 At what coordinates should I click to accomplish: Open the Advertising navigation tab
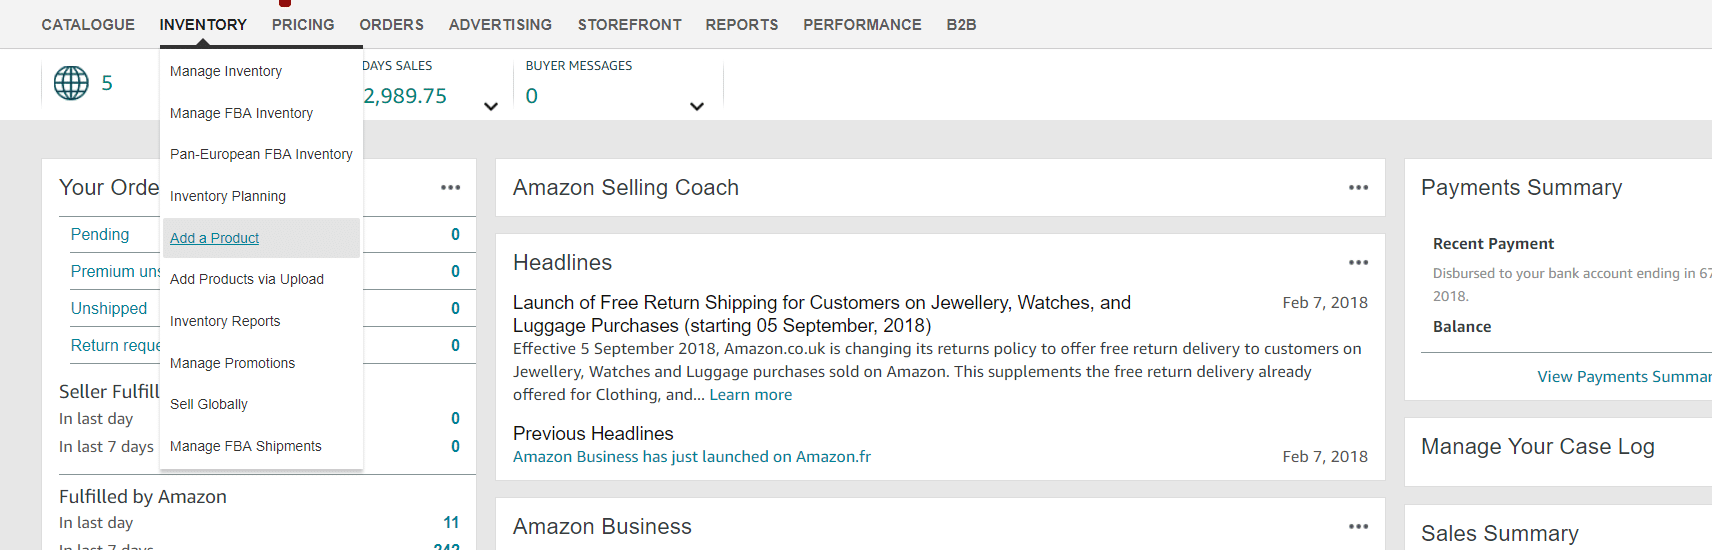pos(500,24)
